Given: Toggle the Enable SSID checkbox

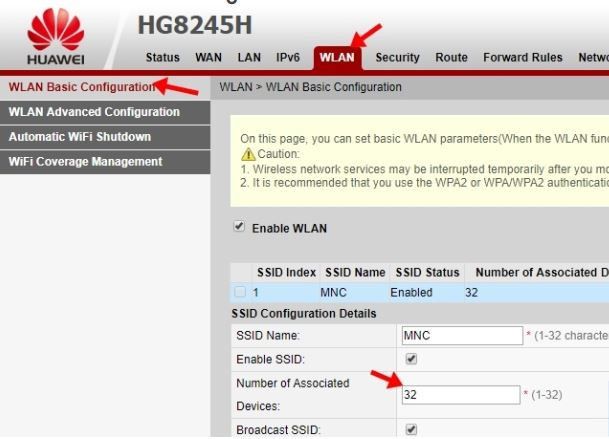Looking at the screenshot, I should pyautogui.click(x=411, y=359).
